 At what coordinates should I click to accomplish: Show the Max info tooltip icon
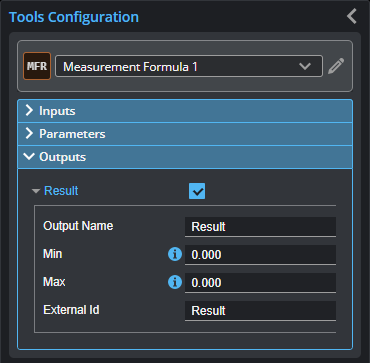click(x=175, y=282)
